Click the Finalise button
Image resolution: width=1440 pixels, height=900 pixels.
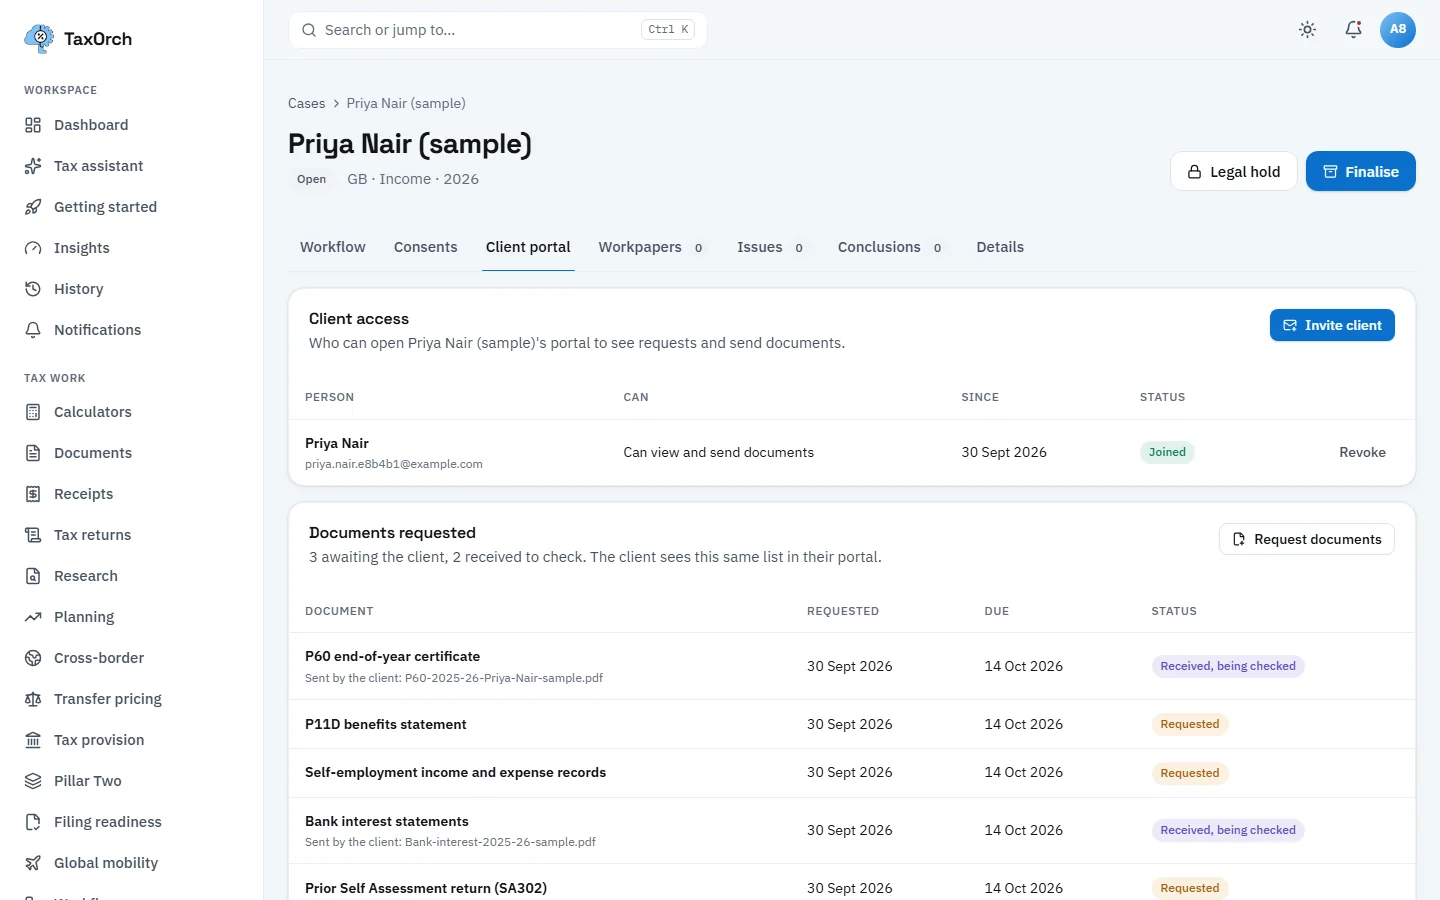(1361, 171)
